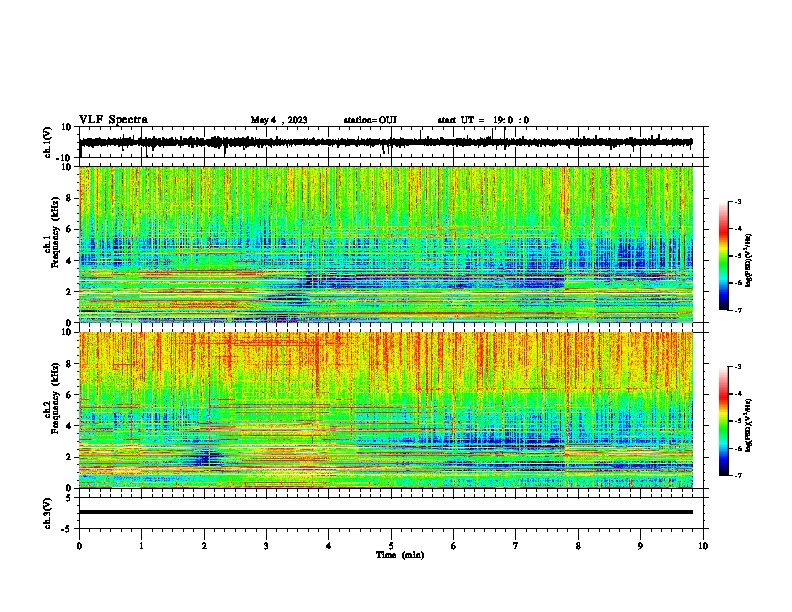Click the "VLF Spectra" title text
The image size is (792, 612).
click(x=113, y=120)
